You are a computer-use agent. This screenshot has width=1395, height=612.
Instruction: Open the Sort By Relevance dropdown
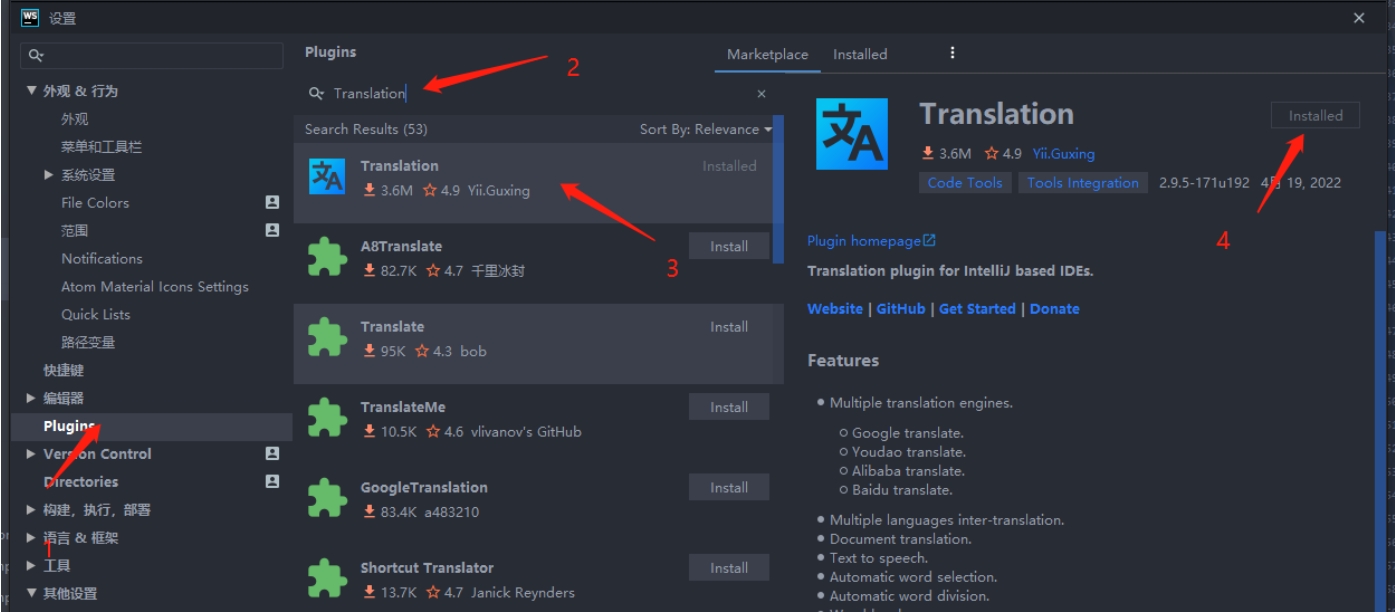(x=706, y=129)
